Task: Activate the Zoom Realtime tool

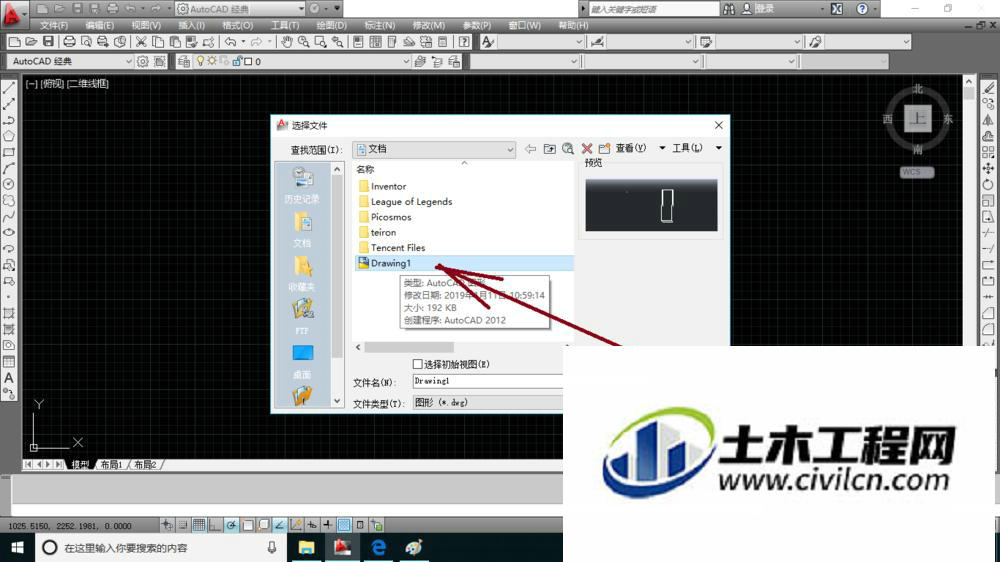Action: [304, 42]
